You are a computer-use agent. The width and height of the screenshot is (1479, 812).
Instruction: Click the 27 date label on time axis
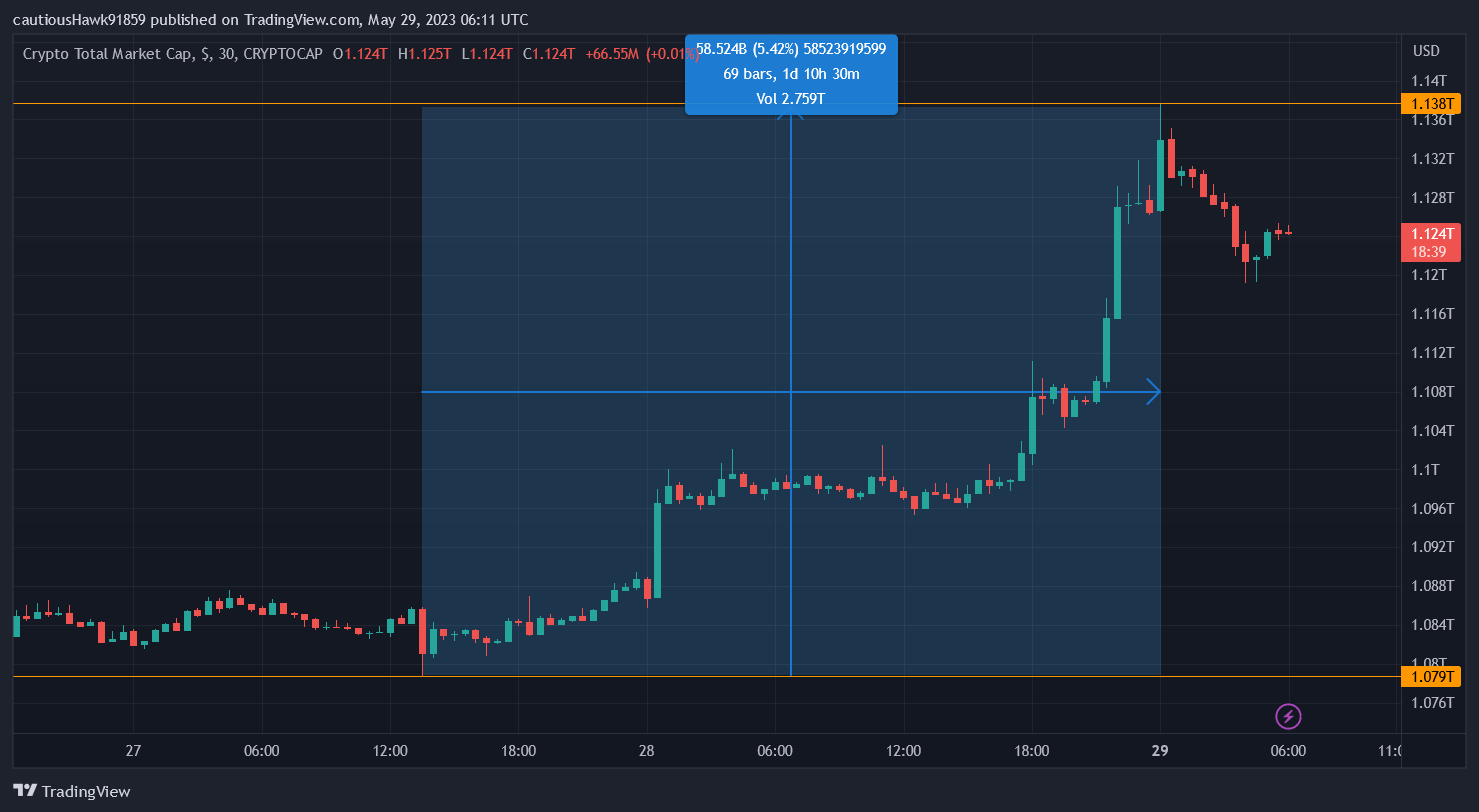tap(134, 751)
